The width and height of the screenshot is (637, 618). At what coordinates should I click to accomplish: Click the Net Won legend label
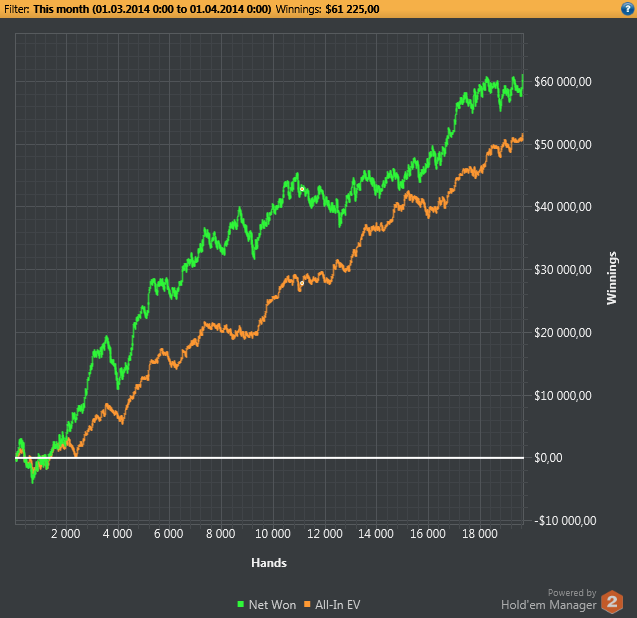[272, 605]
